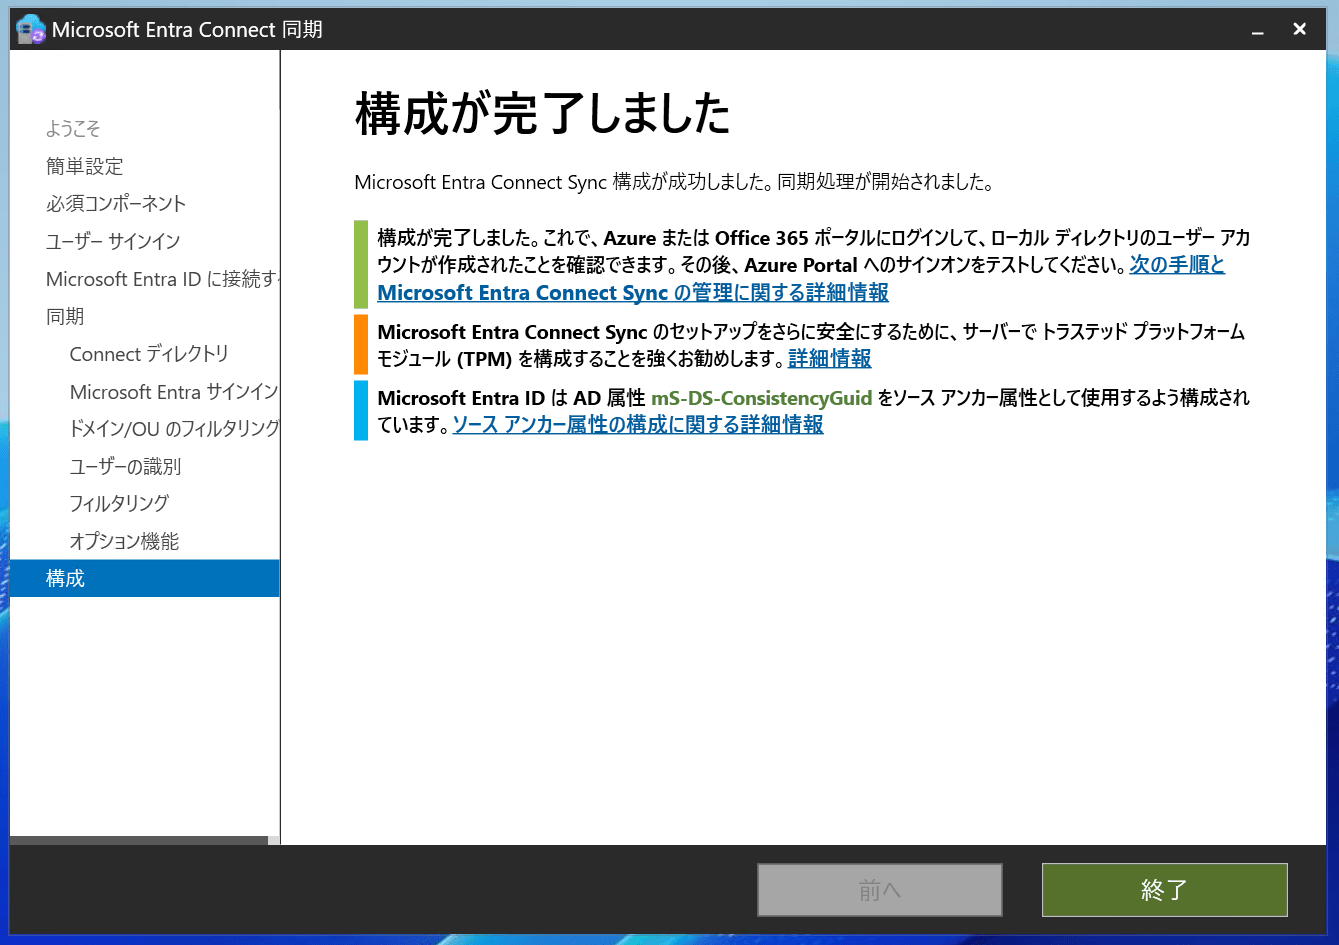Select the オプション機能 sub-step
This screenshot has height=945, width=1339.
coord(124,541)
